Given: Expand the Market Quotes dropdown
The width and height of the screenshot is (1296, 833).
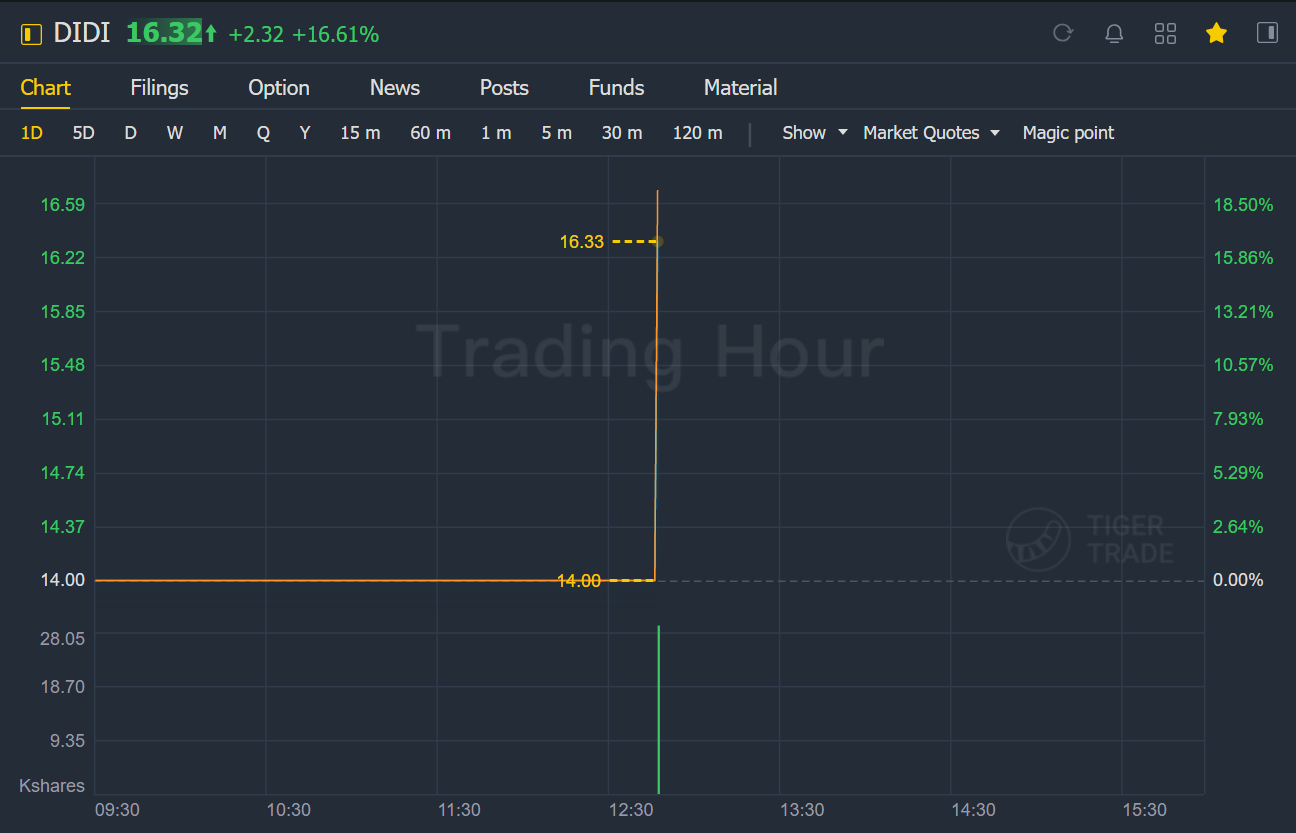Looking at the screenshot, I should tap(931, 133).
